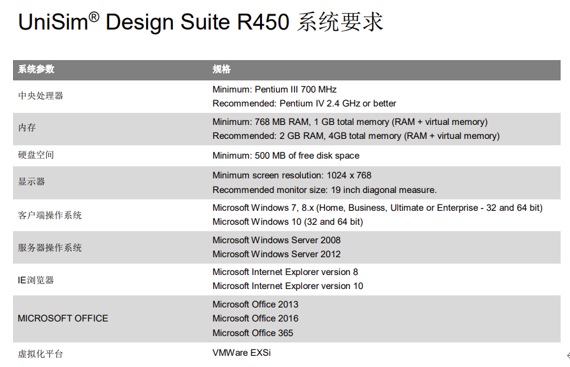Click the 2 GB RAM recommended memory line
The width and height of the screenshot is (570, 367).
tap(356, 136)
